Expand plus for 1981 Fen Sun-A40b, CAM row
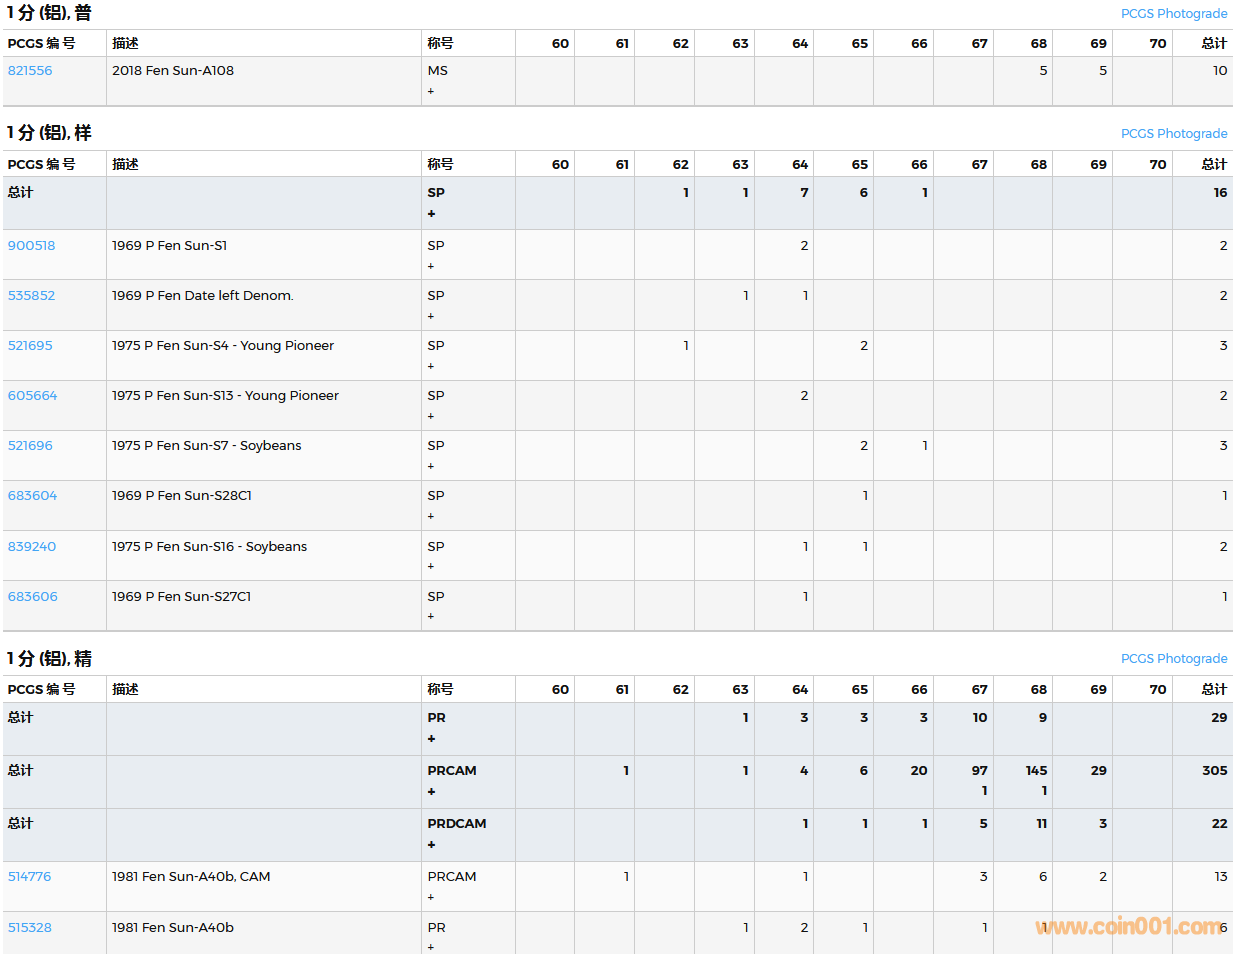This screenshot has width=1235, height=954. [x=431, y=898]
